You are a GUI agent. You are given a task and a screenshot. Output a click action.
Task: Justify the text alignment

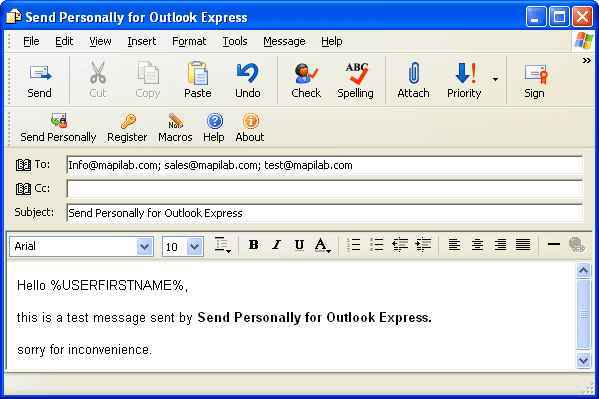tap(523, 245)
